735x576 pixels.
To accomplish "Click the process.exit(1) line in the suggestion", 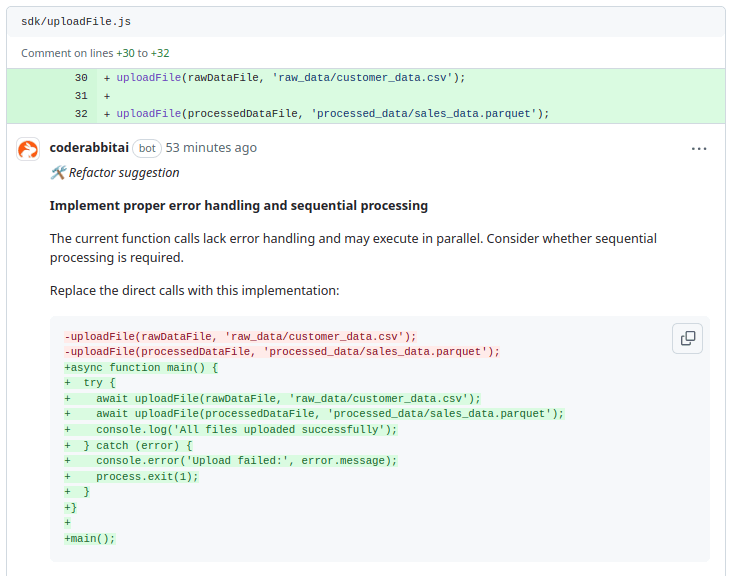I will coord(147,476).
